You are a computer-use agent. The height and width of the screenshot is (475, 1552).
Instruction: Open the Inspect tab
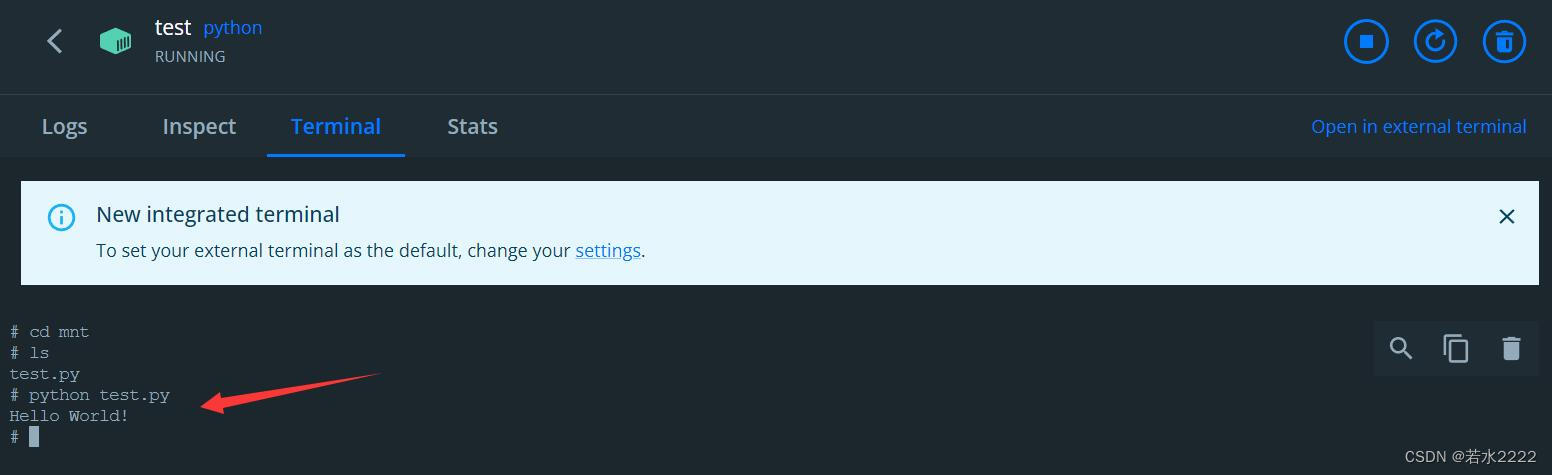tap(199, 126)
